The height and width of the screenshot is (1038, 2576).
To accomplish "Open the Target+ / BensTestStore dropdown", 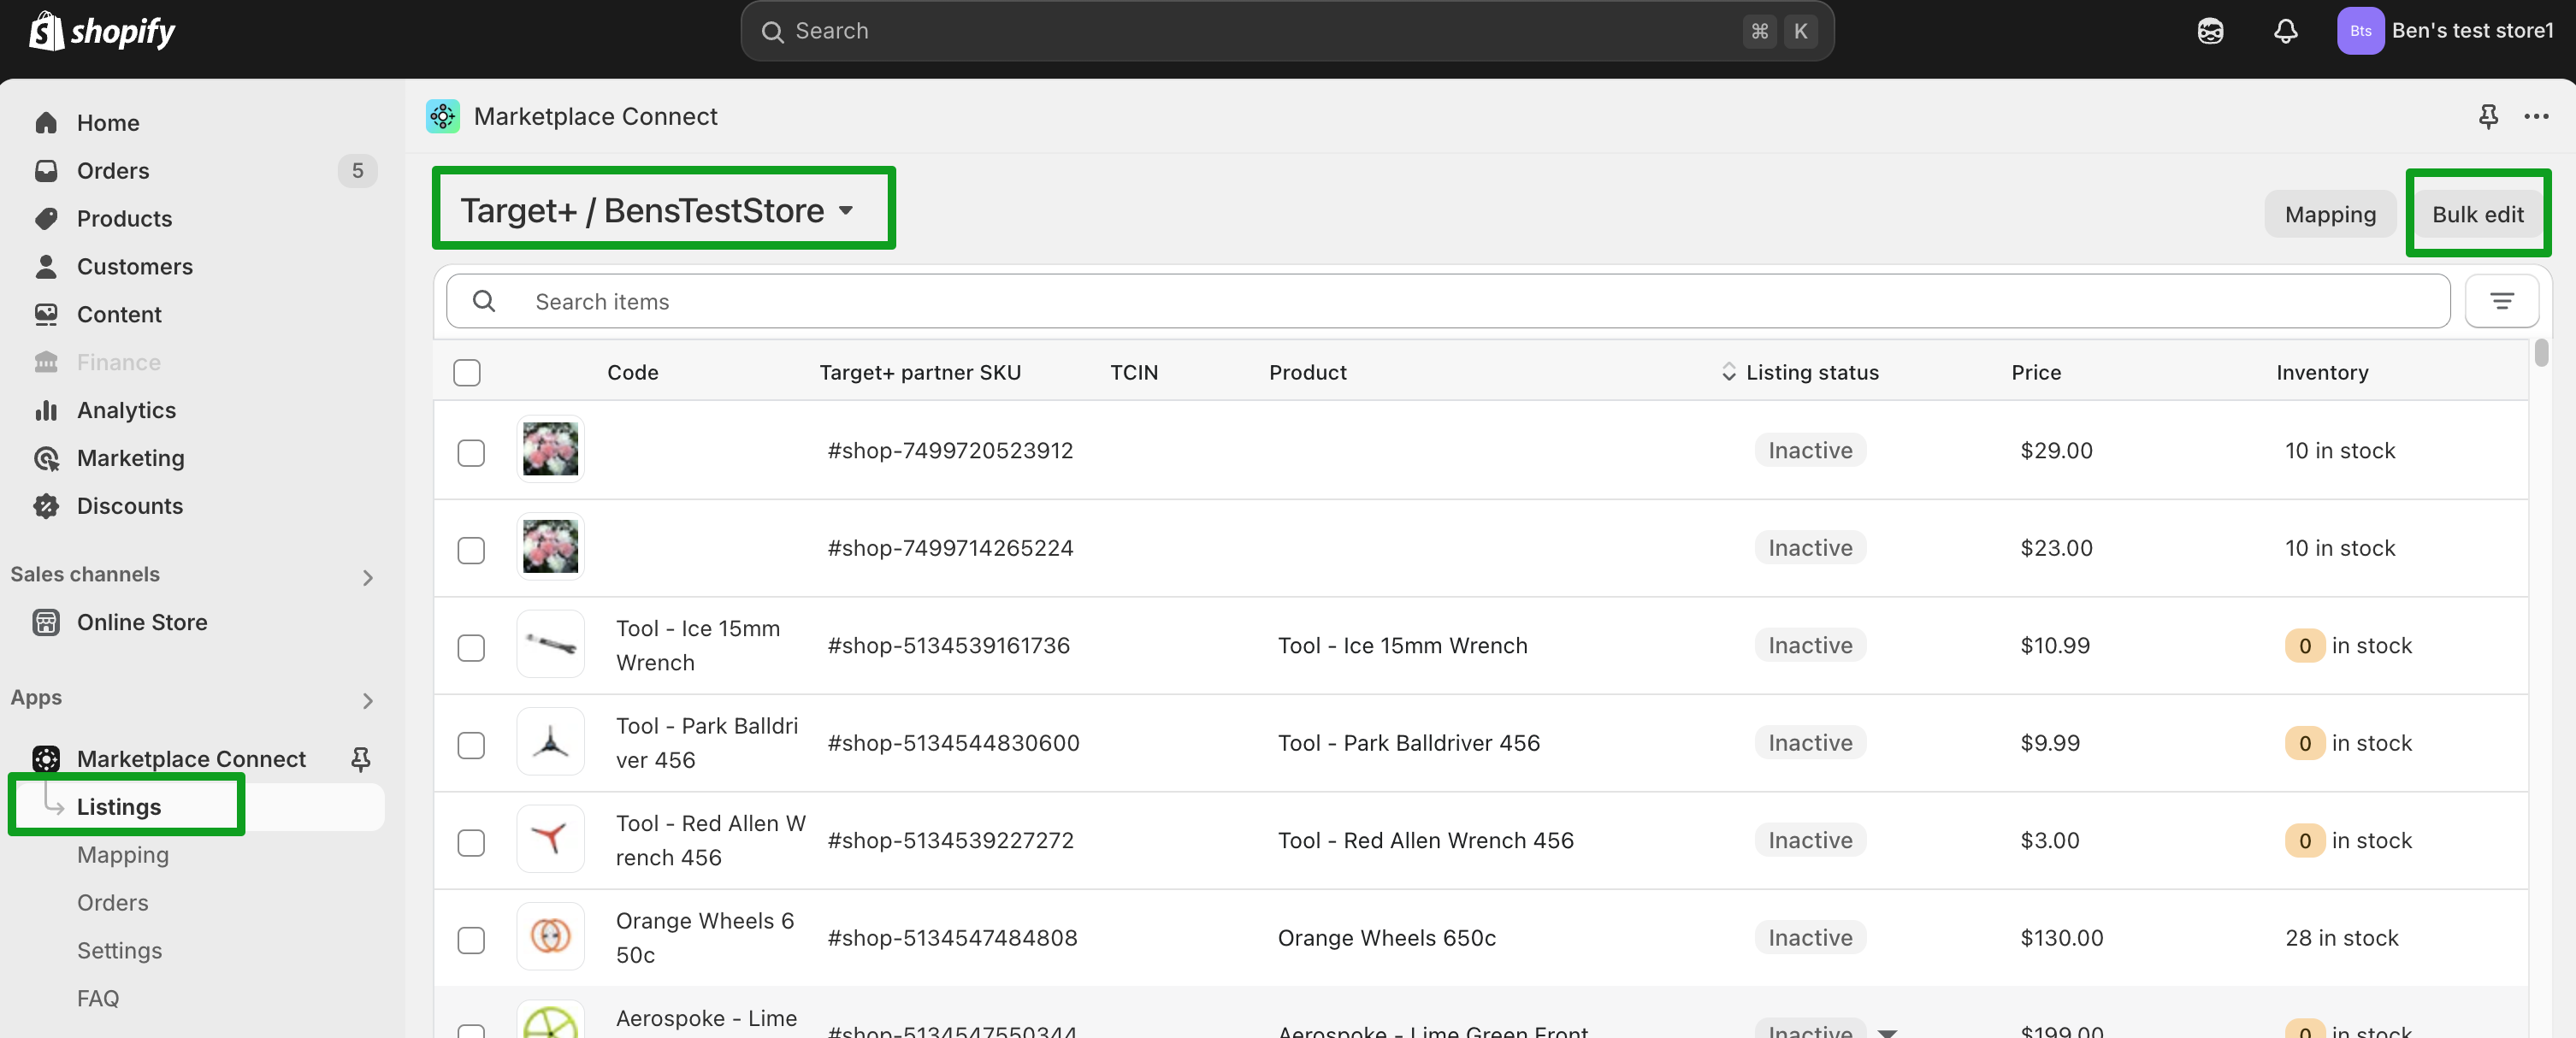I will tap(657, 210).
